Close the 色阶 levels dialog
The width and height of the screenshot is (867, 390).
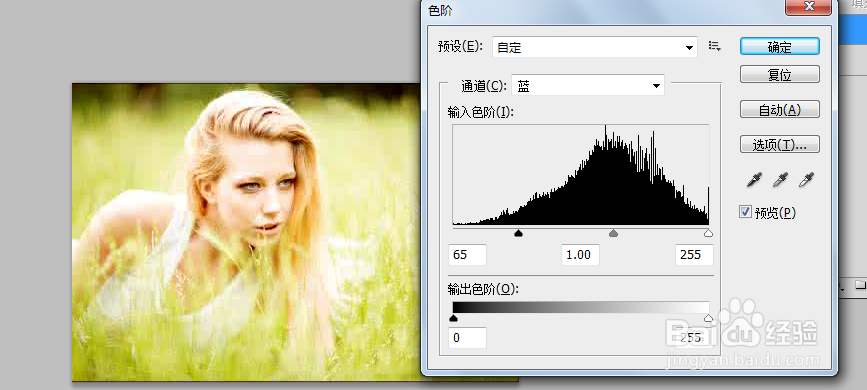point(809,6)
